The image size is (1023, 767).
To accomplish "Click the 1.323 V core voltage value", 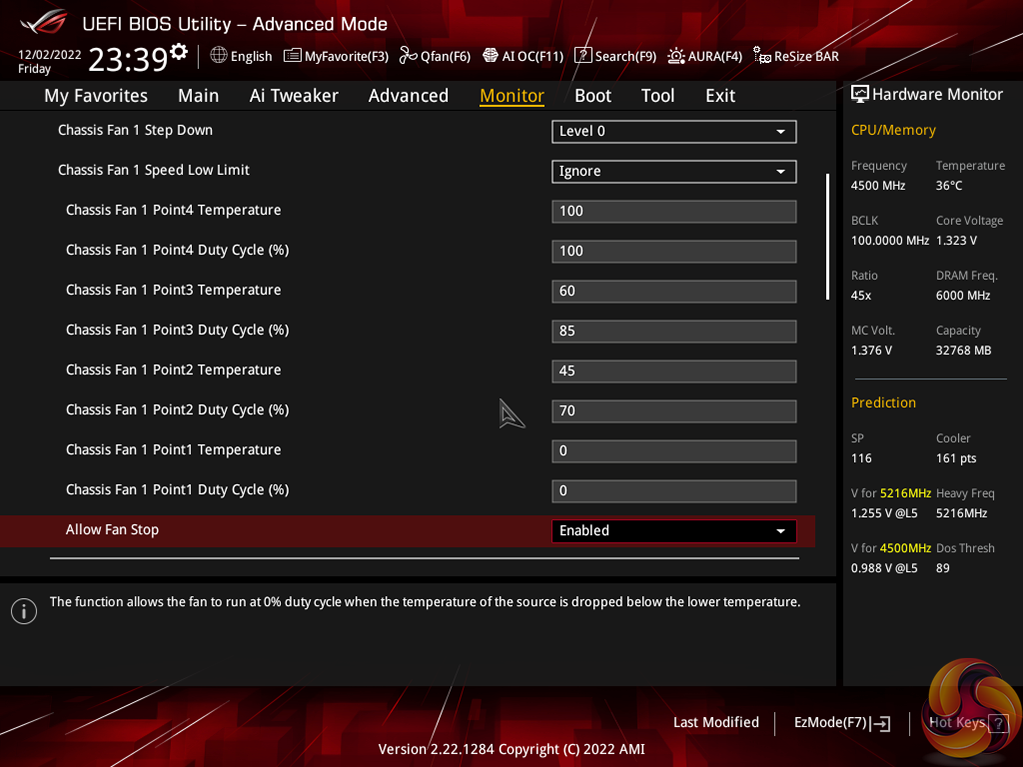I will 956,241.
